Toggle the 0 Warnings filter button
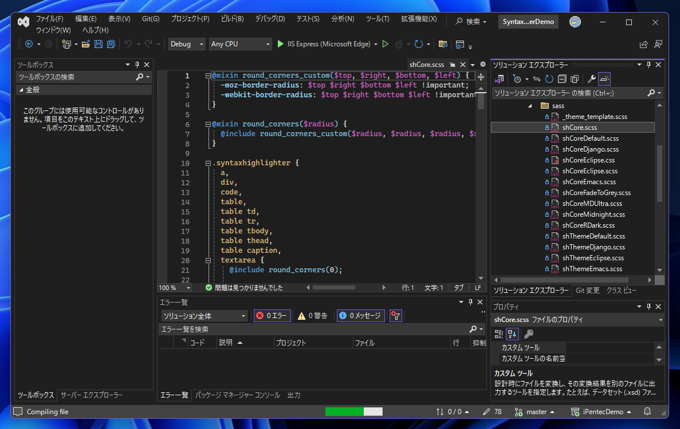This screenshot has width=680, height=429. point(313,315)
